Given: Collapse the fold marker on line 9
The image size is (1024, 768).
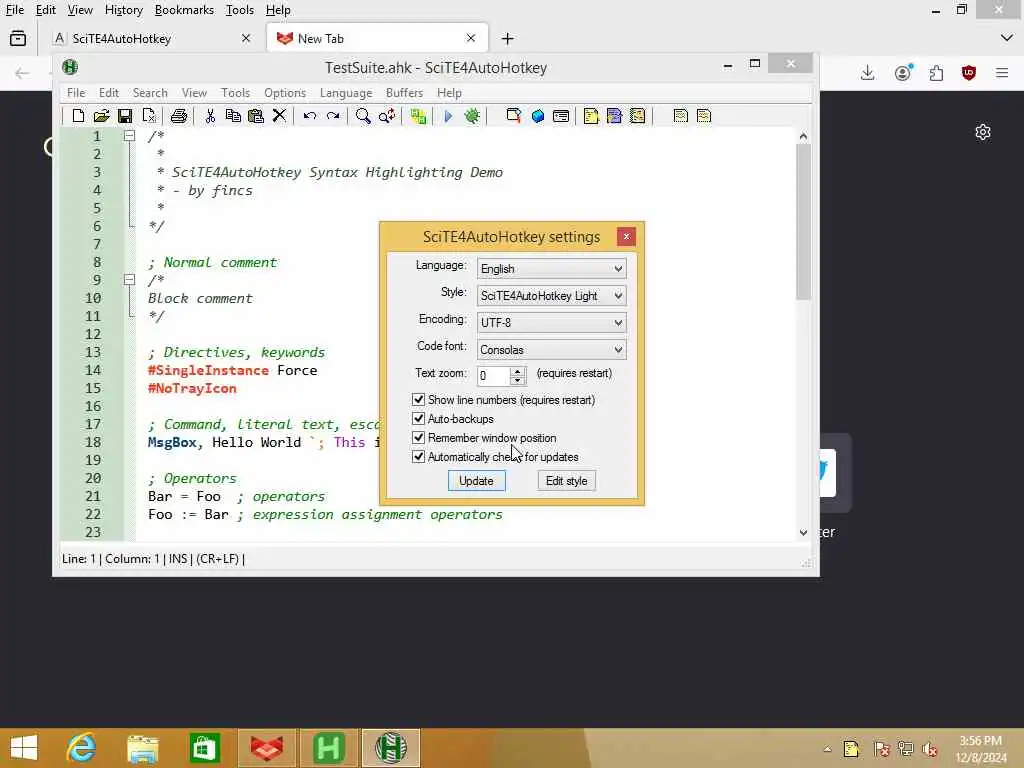Looking at the screenshot, I should 129,280.
